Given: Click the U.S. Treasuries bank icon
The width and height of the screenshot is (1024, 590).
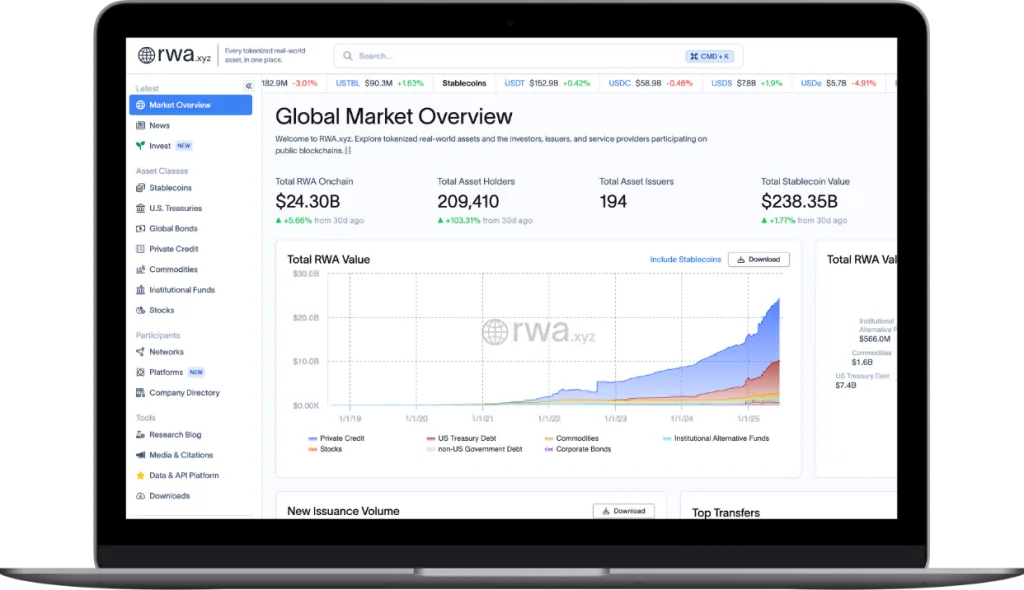Looking at the screenshot, I should 140,208.
